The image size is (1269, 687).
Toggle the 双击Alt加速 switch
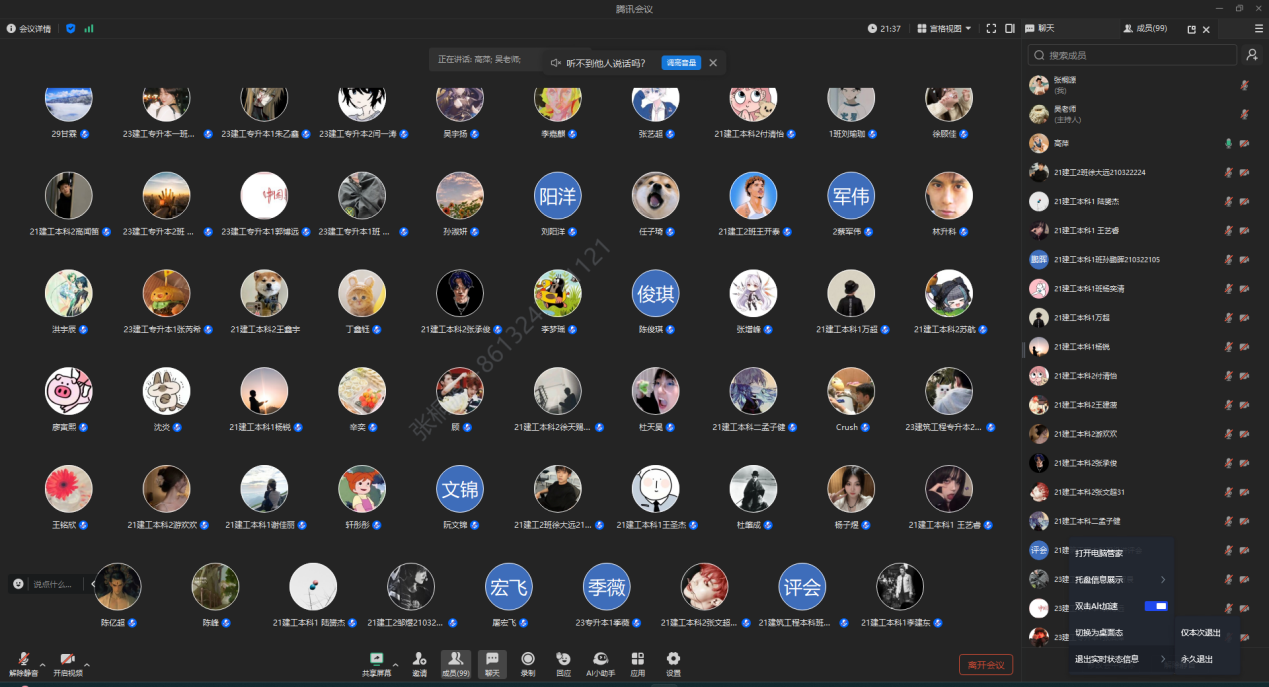1156,606
